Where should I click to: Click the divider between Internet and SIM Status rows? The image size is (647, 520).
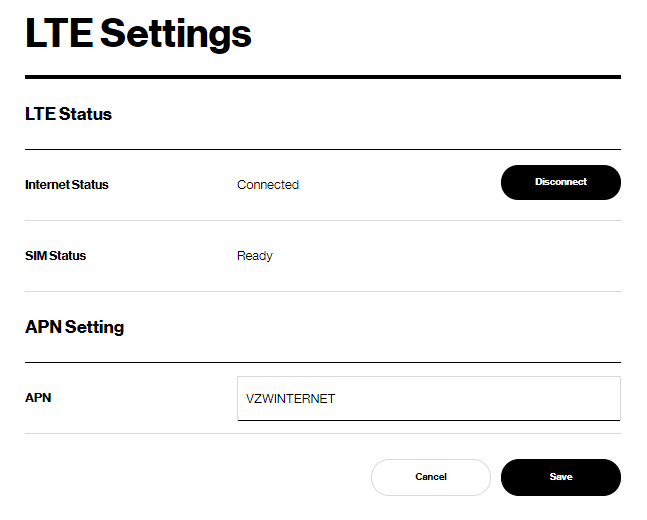[322, 220]
